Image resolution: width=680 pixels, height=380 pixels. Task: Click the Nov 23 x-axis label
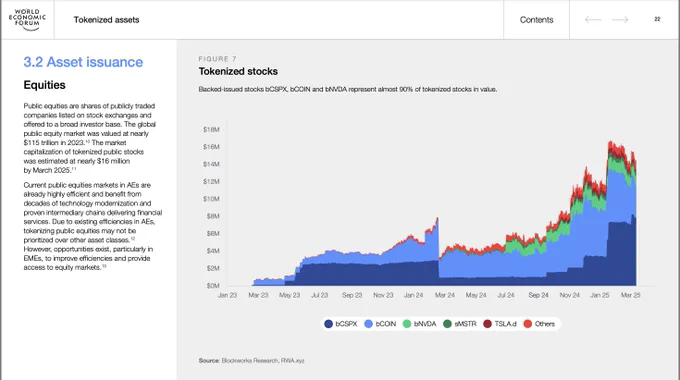click(x=383, y=295)
